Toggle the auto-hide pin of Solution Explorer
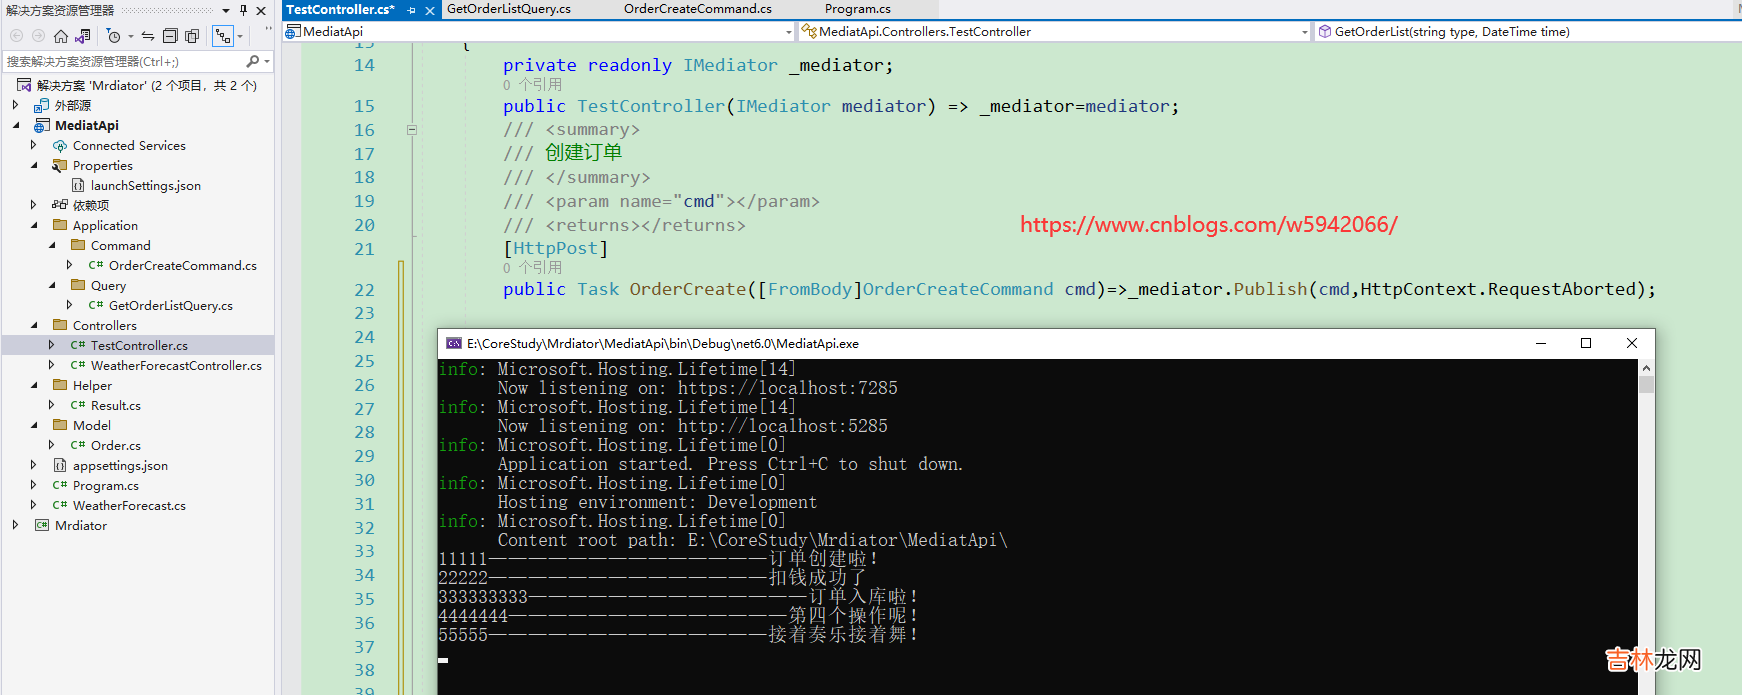1742x695 pixels. point(243,10)
